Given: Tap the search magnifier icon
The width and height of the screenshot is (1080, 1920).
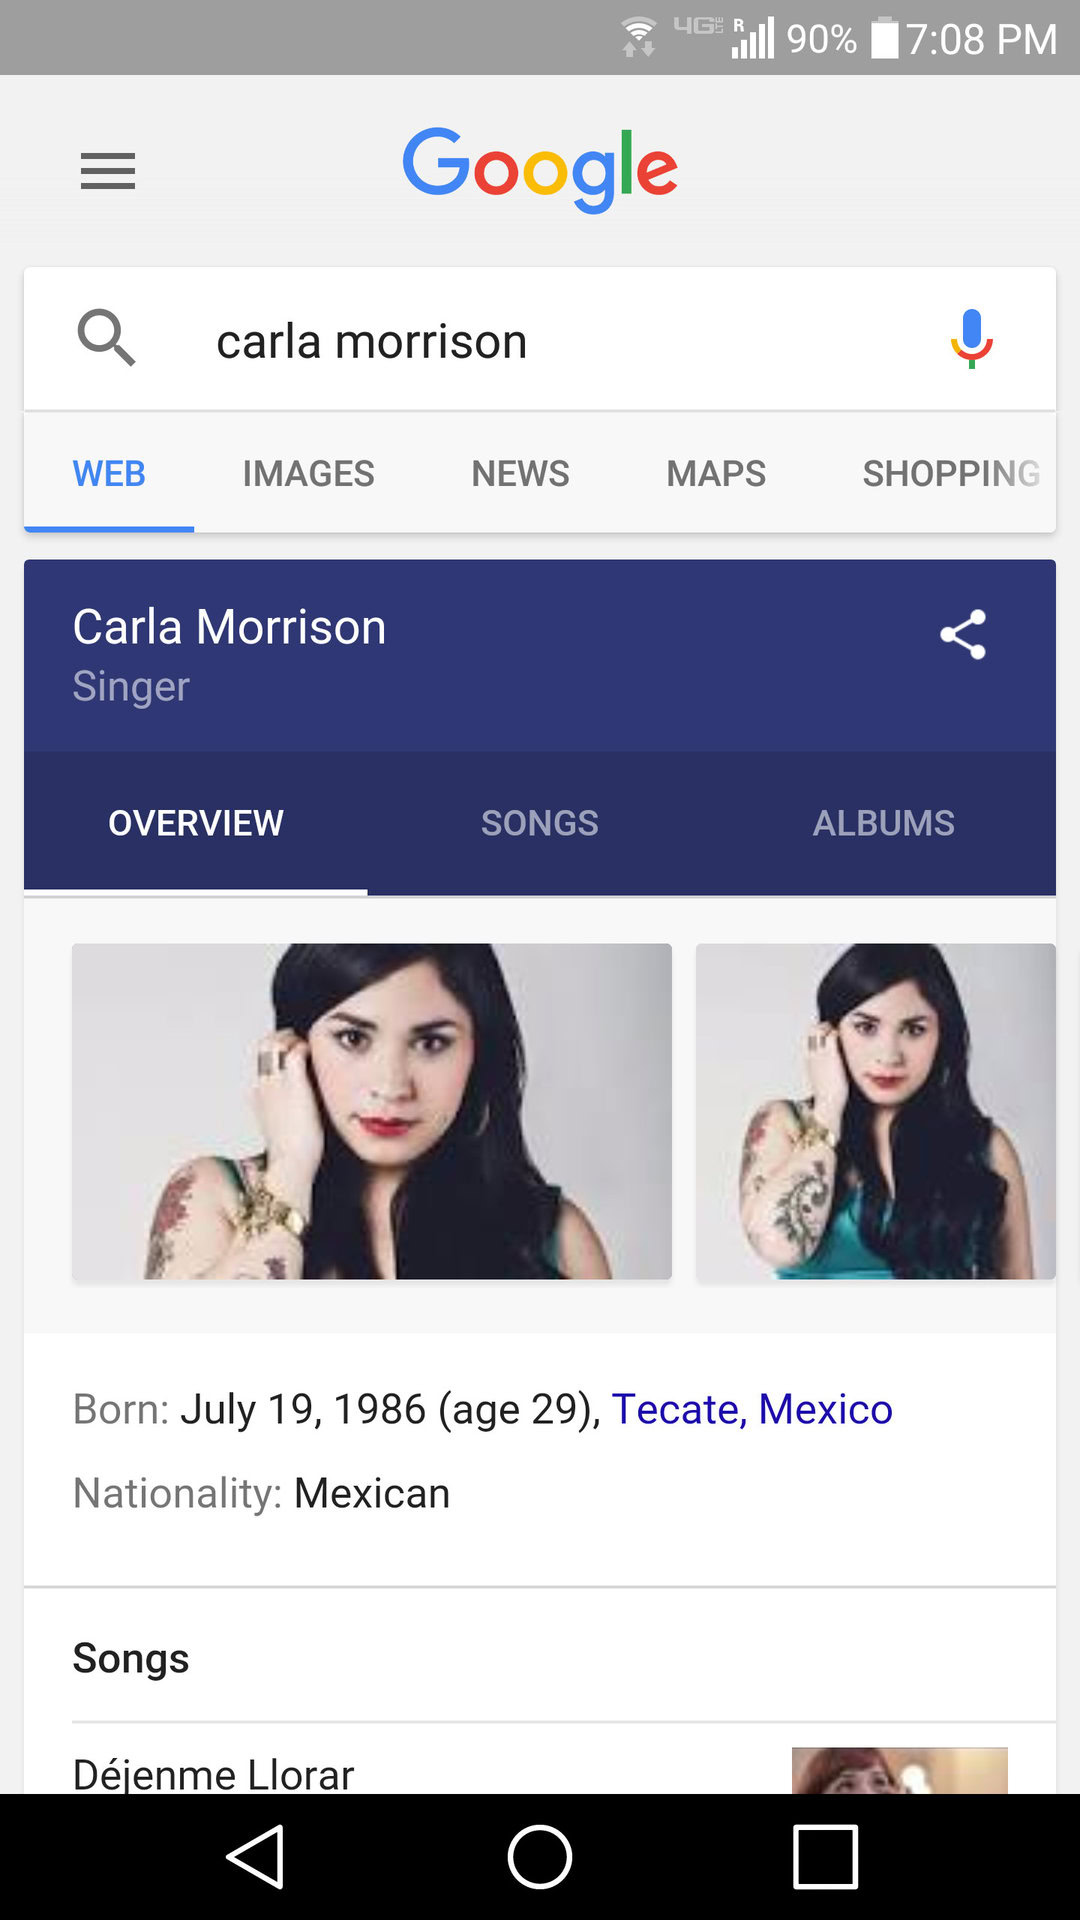Looking at the screenshot, I should (106, 338).
